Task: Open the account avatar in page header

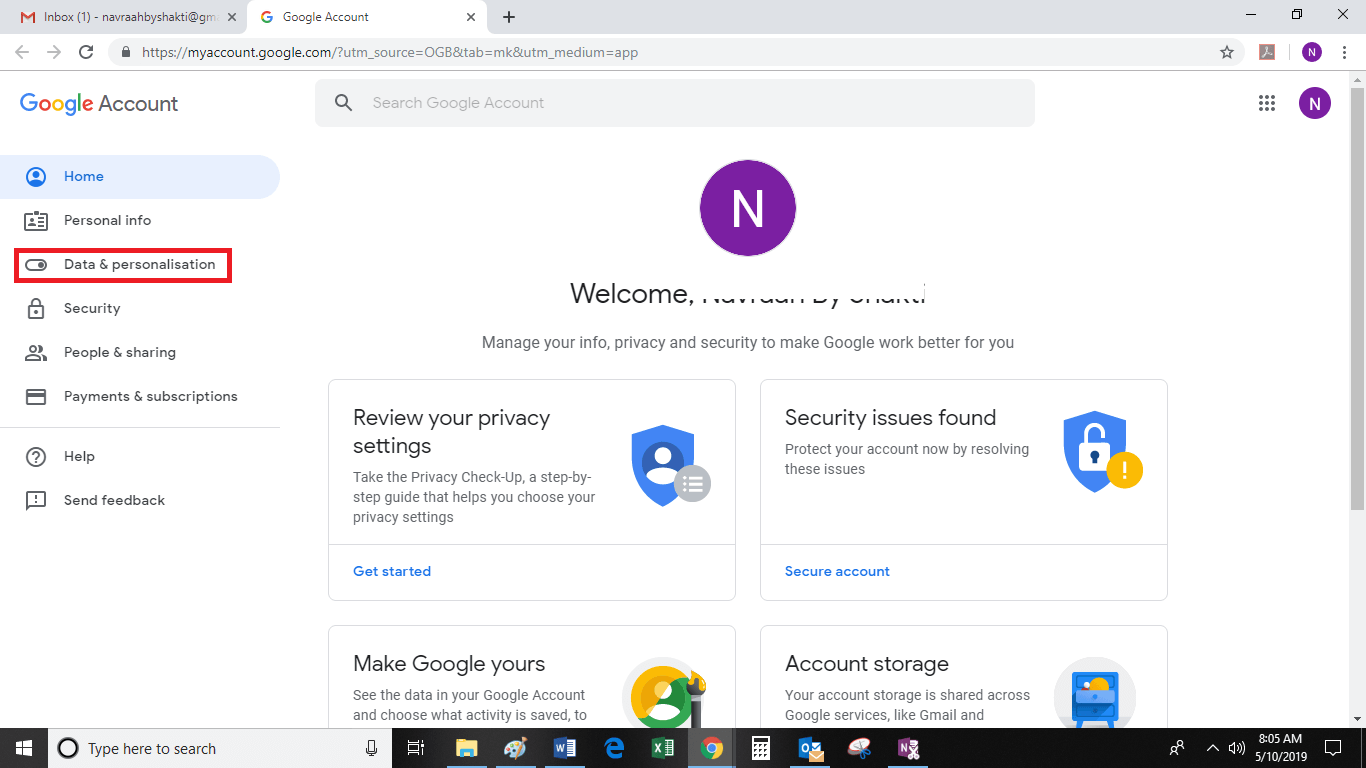Action: click(x=1315, y=103)
